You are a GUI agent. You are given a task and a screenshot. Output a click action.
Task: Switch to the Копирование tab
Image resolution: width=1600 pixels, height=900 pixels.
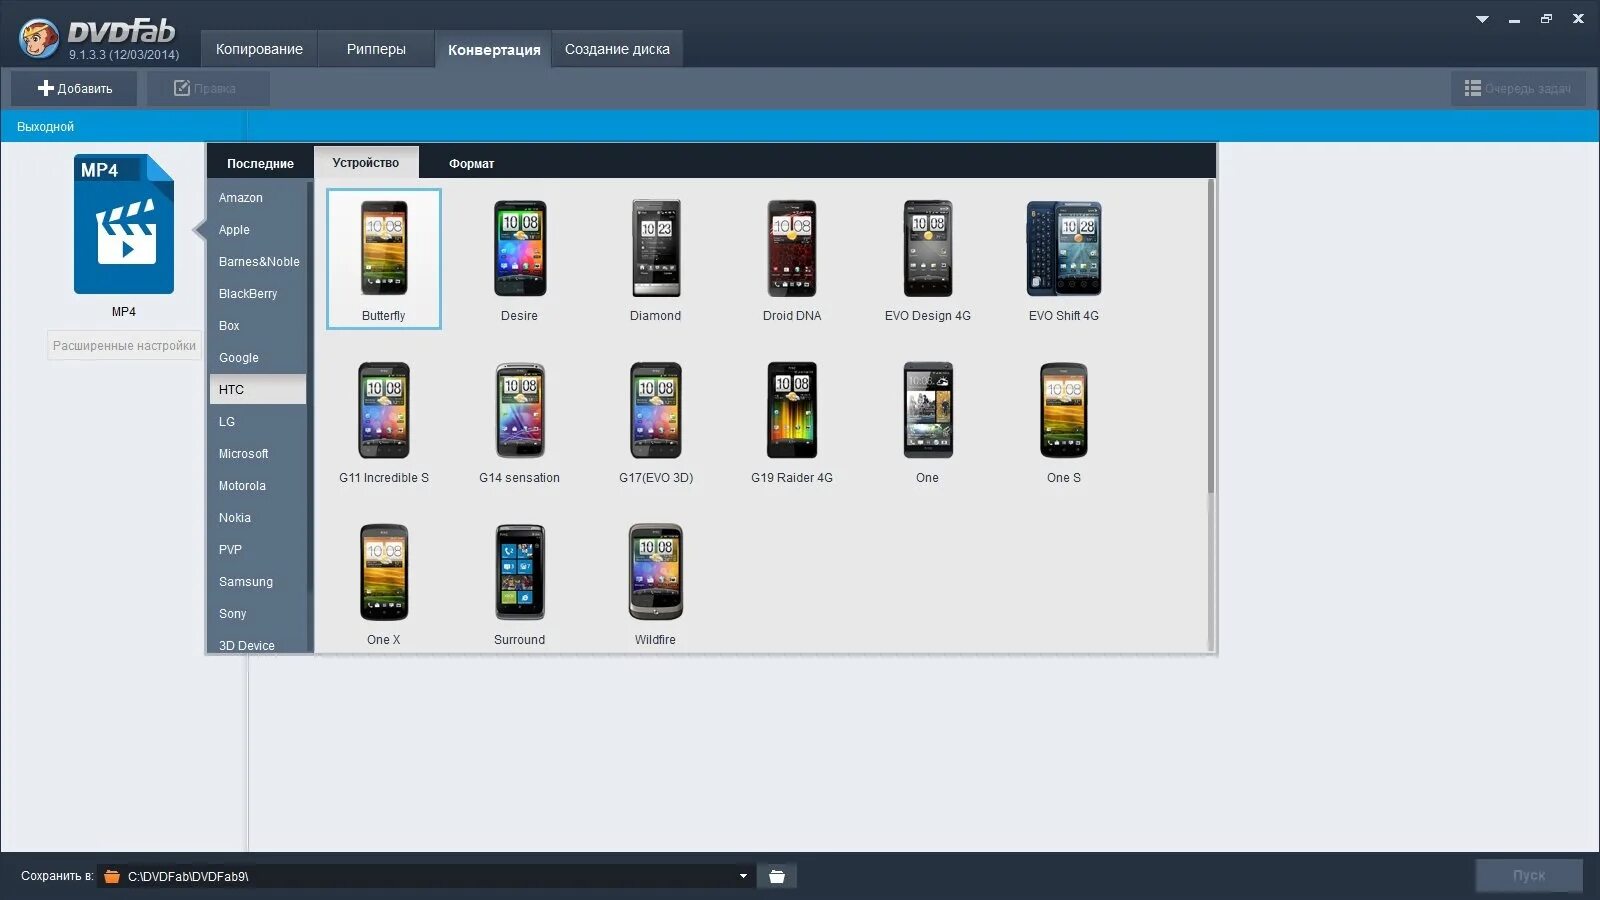(x=259, y=49)
